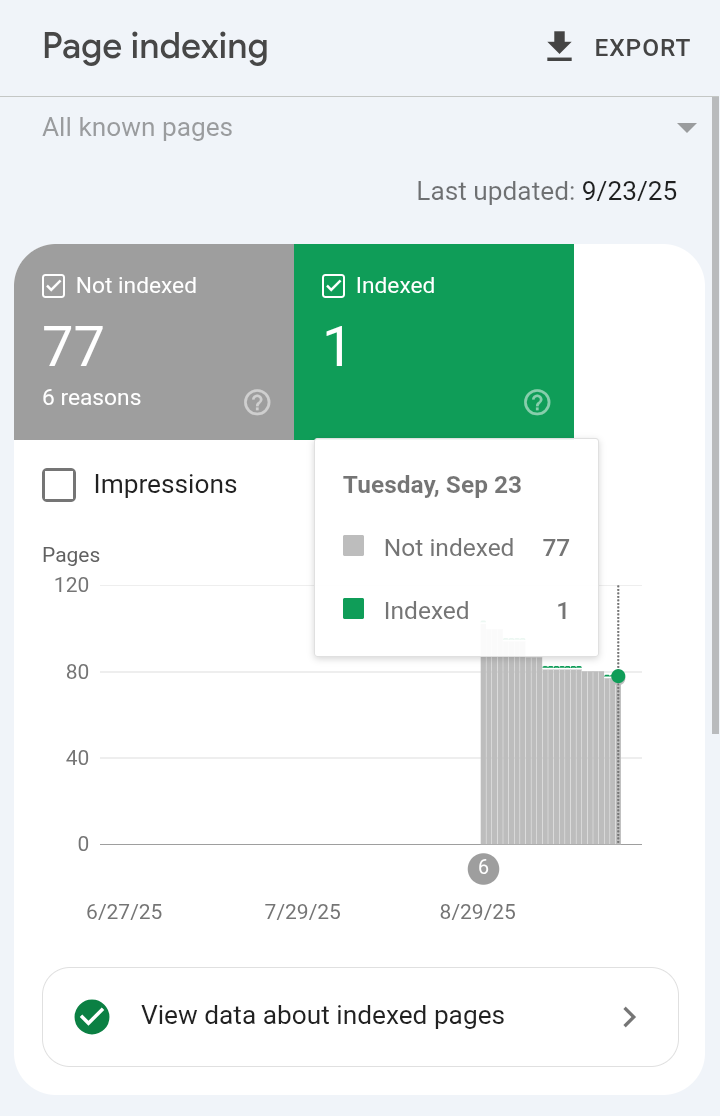720x1116 pixels.
Task: Open help icon on Indexed card
Action: (x=537, y=402)
